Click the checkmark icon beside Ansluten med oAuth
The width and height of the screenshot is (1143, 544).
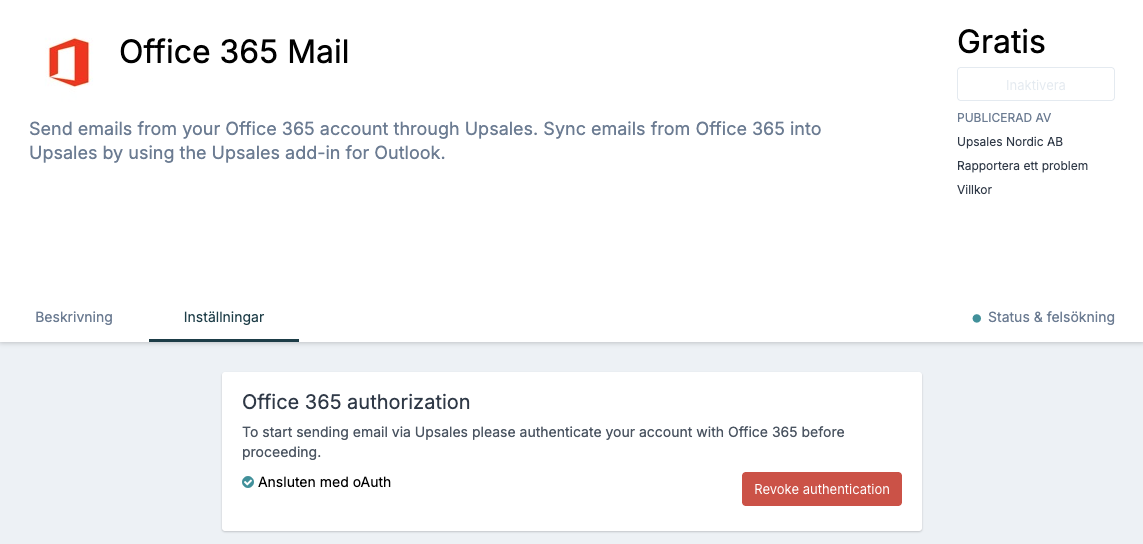pos(248,482)
